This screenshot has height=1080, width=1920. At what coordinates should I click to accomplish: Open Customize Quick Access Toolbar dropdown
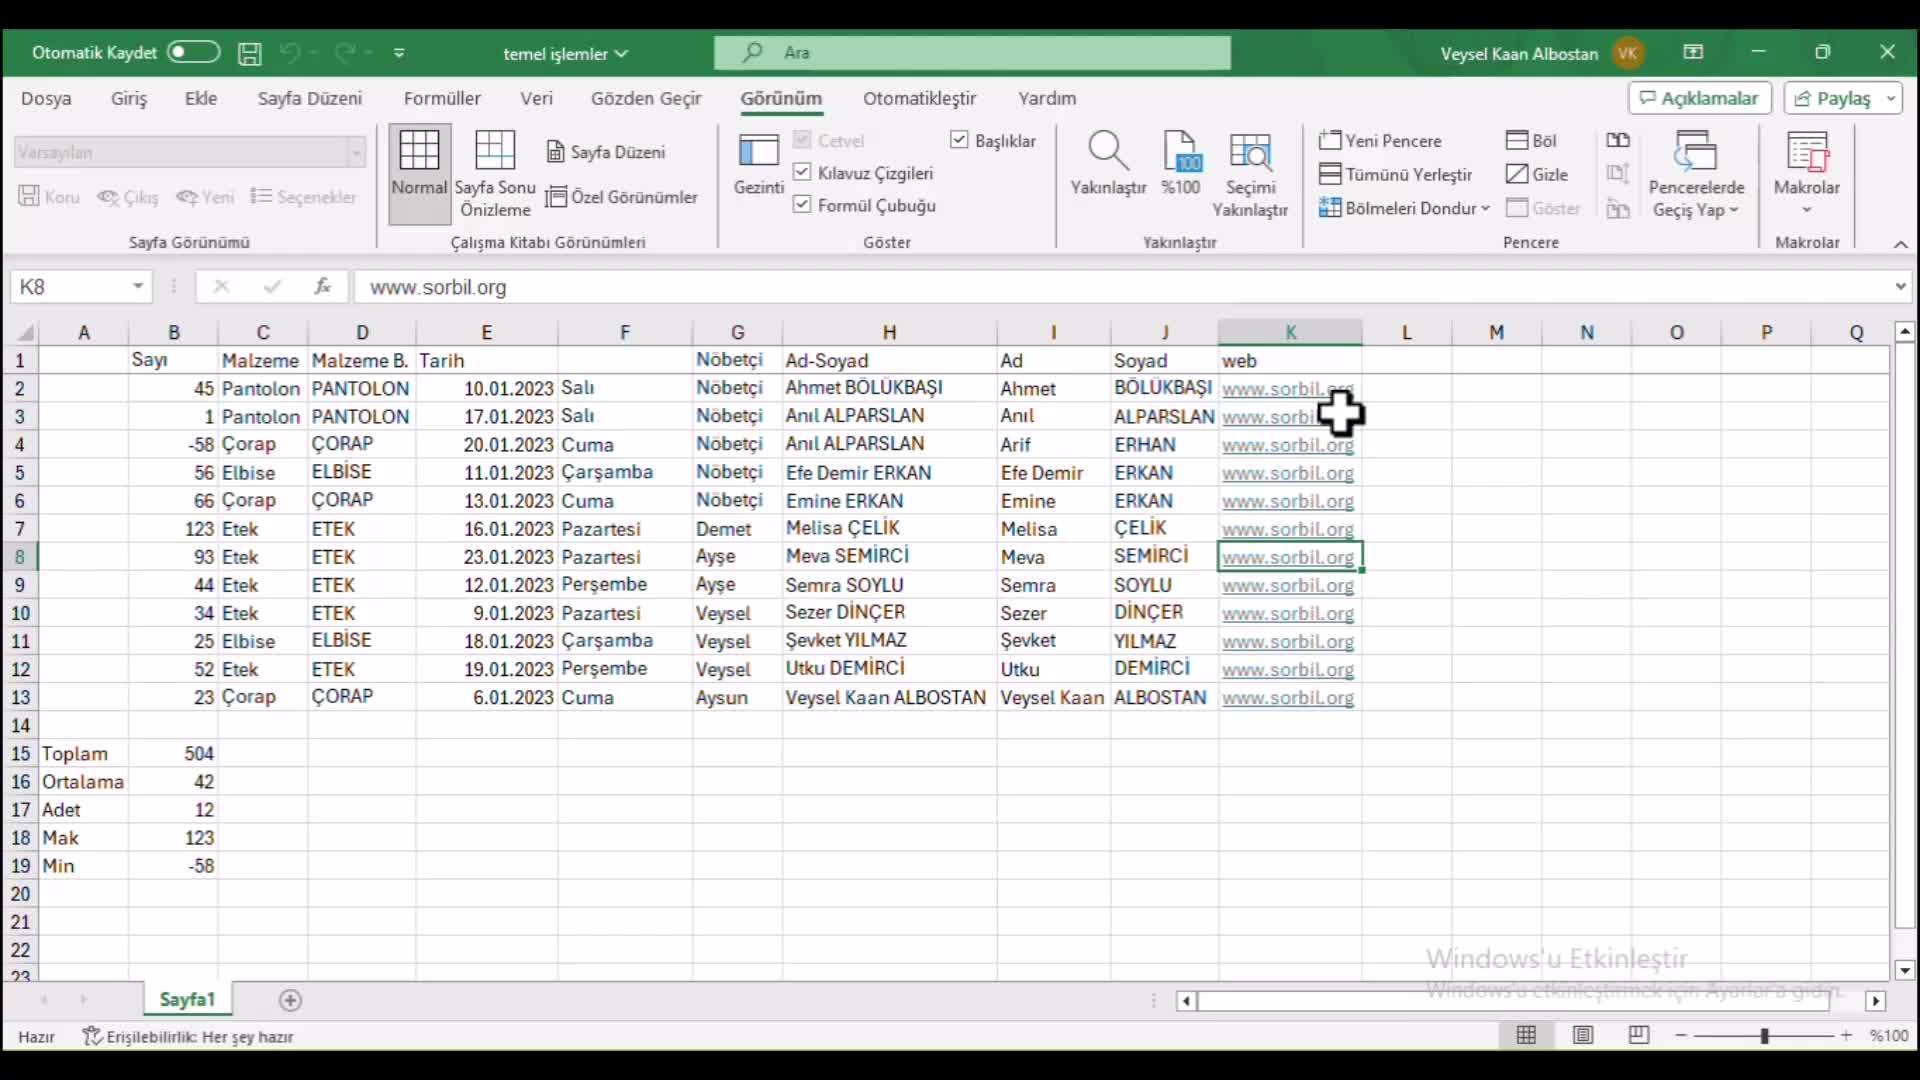399,52
